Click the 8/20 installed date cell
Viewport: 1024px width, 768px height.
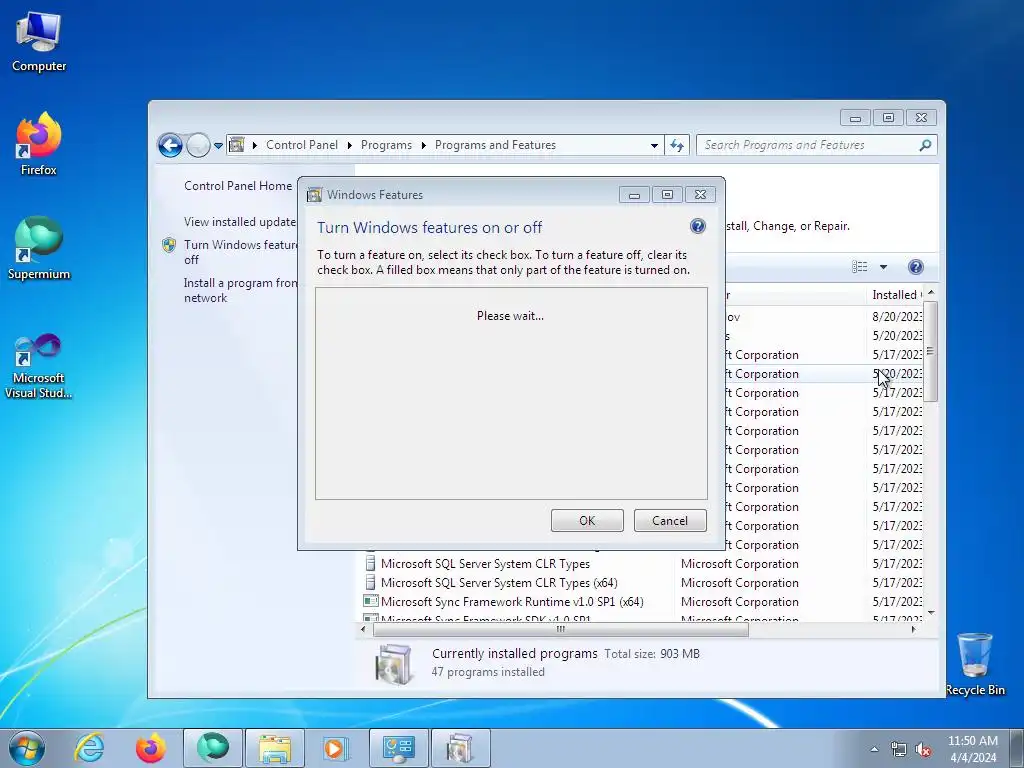[x=897, y=317]
